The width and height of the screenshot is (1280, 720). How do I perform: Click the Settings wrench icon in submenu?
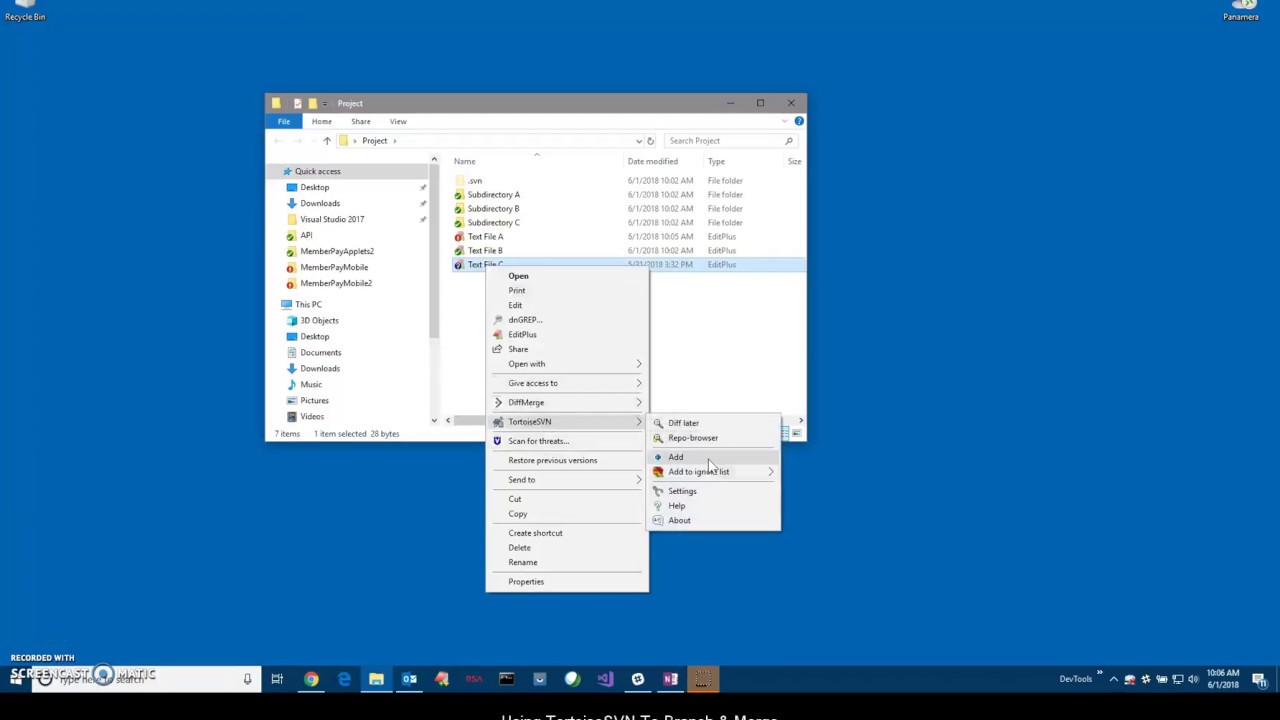pyautogui.click(x=658, y=491)
